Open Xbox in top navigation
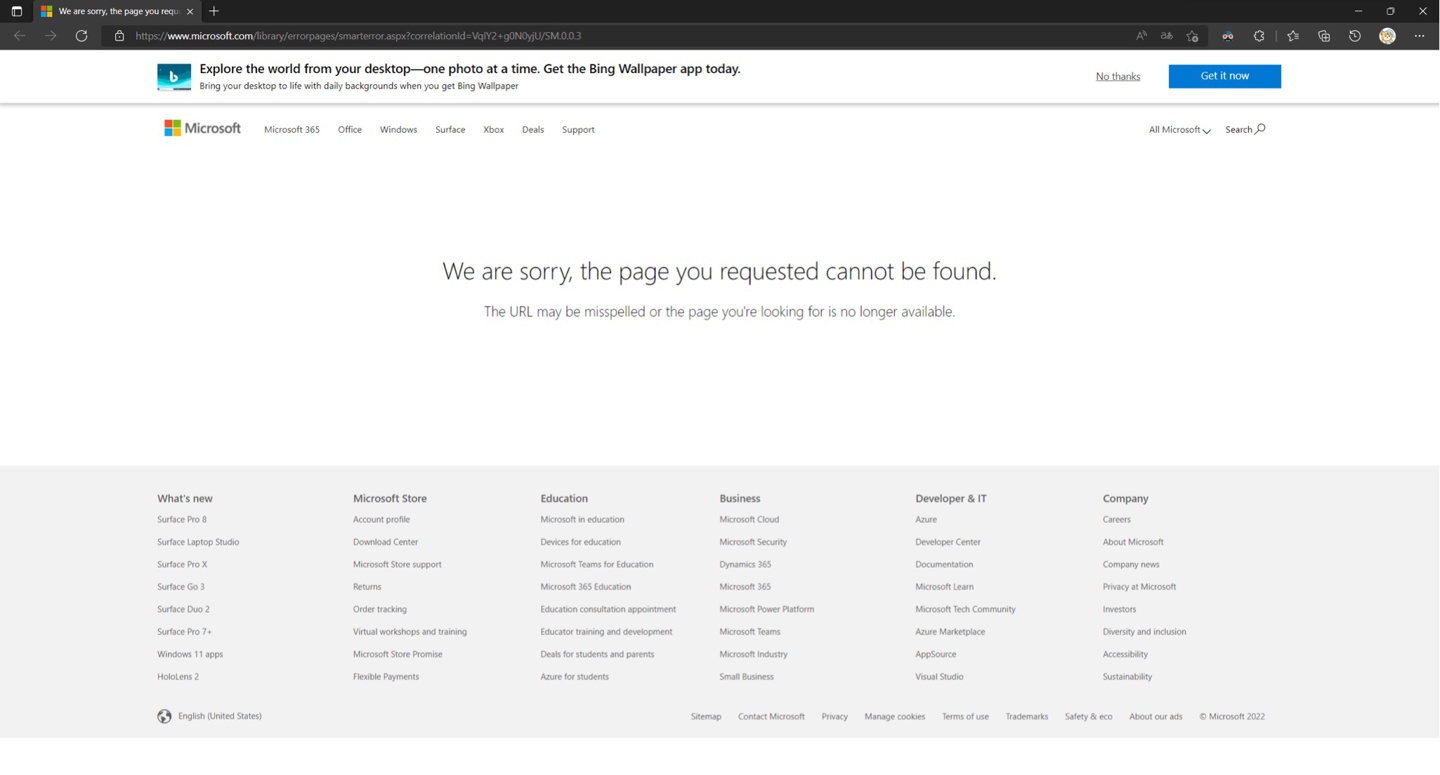The height and width of the screenshot is (775, 1440). (494, 130)
